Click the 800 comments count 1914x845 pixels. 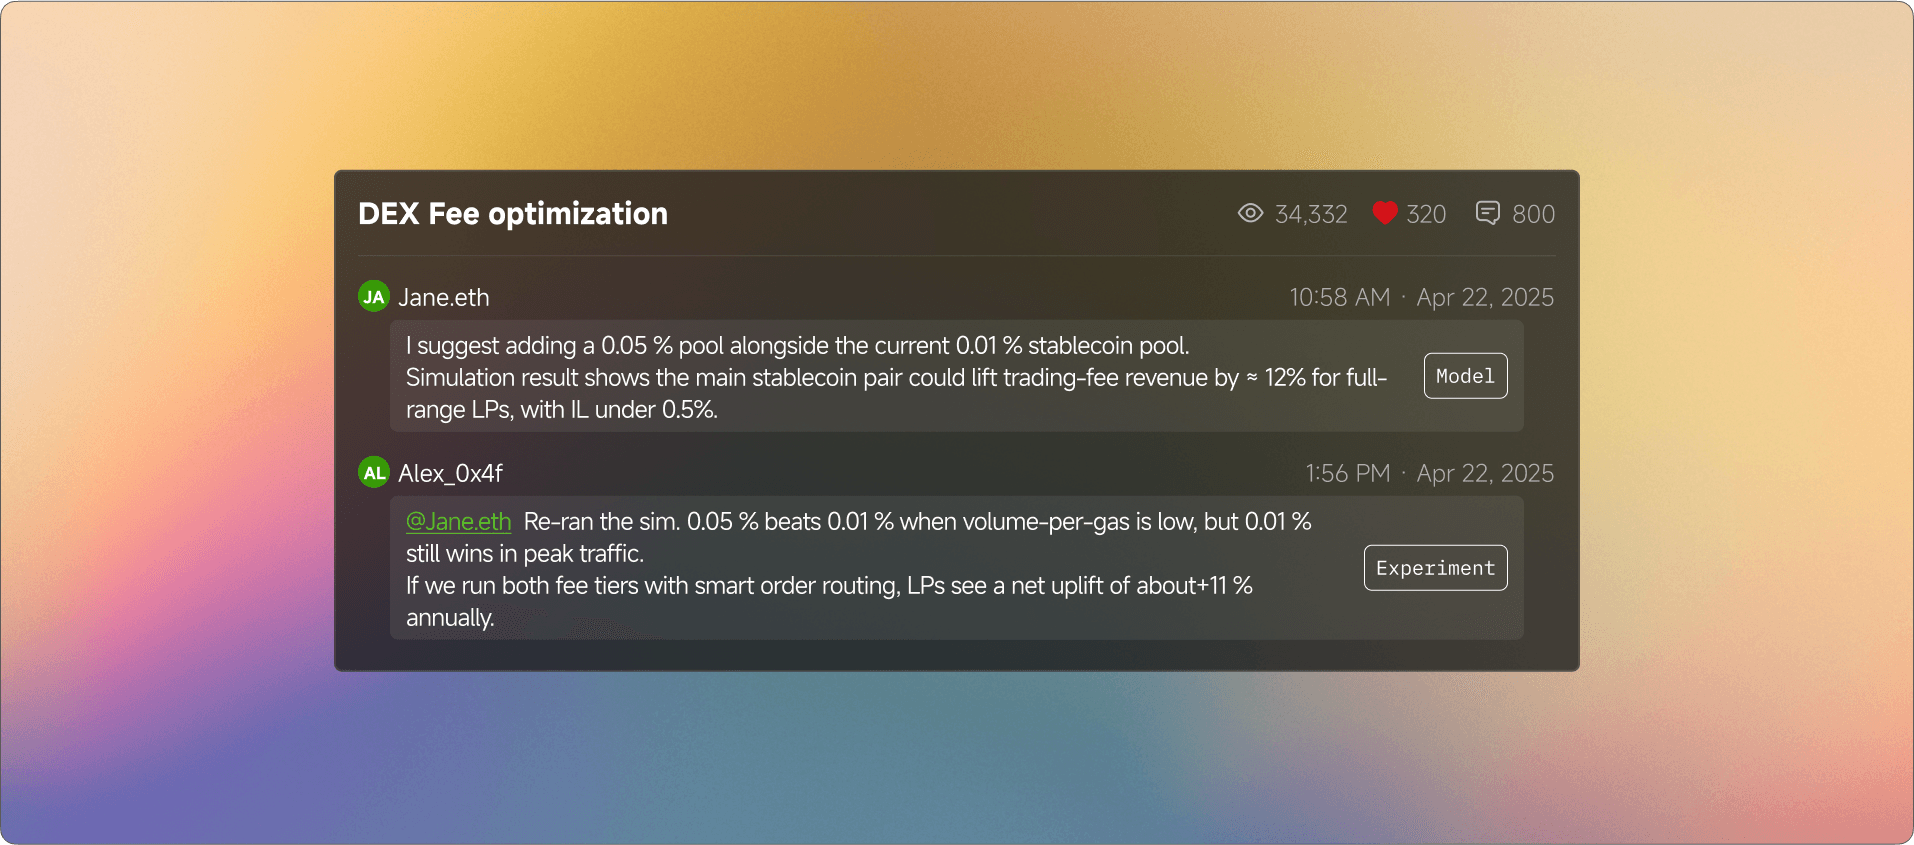click(1533, 214)
